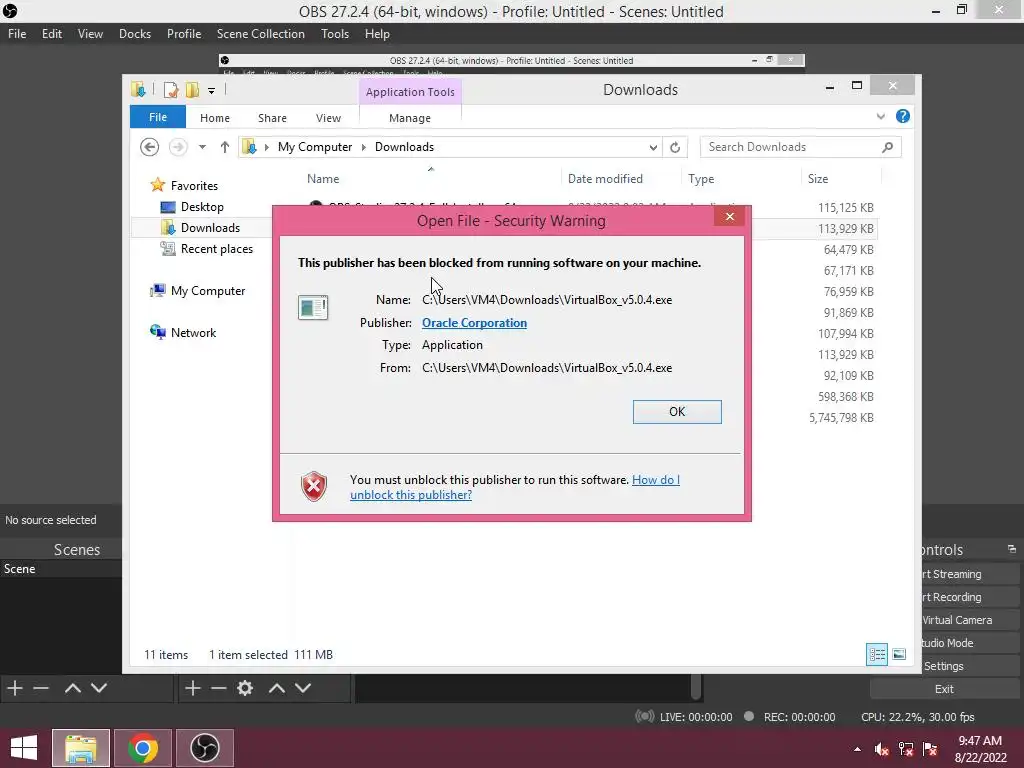Select Scene in OBS Scenes list
The width and height of the screenshot is (1024, 768).
(x=61, y=569)
